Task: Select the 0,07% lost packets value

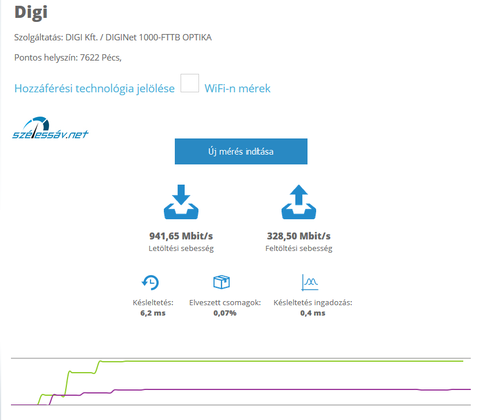Action: 225,313
